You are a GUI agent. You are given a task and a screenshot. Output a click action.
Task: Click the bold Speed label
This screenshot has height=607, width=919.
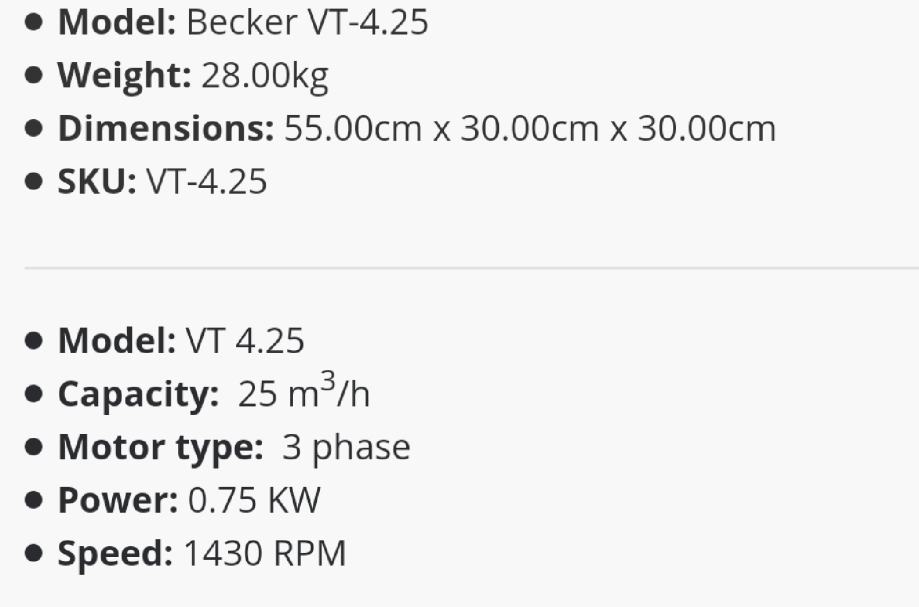coord(114,553)
